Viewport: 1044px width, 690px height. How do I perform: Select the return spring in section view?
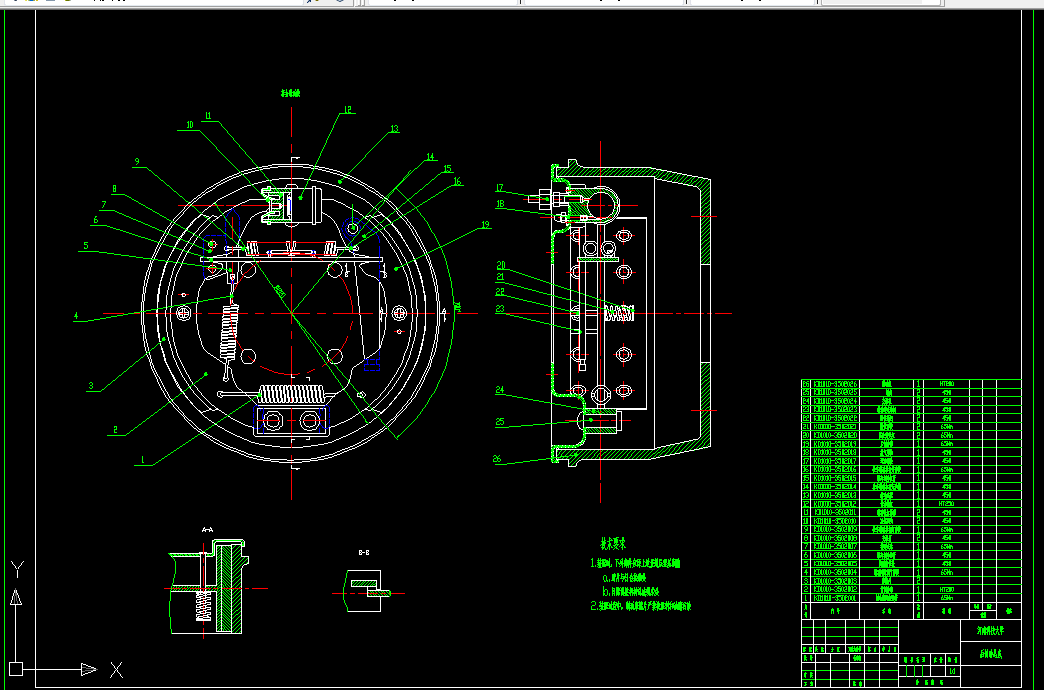click(619, 313)
